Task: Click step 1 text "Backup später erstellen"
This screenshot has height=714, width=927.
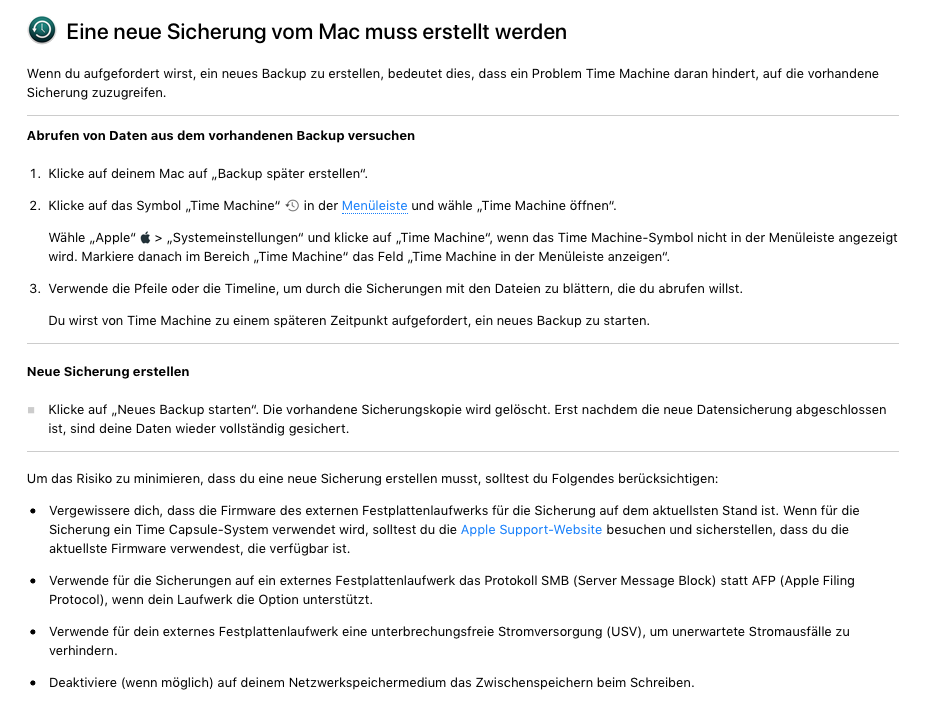Action: pos(292,173)
